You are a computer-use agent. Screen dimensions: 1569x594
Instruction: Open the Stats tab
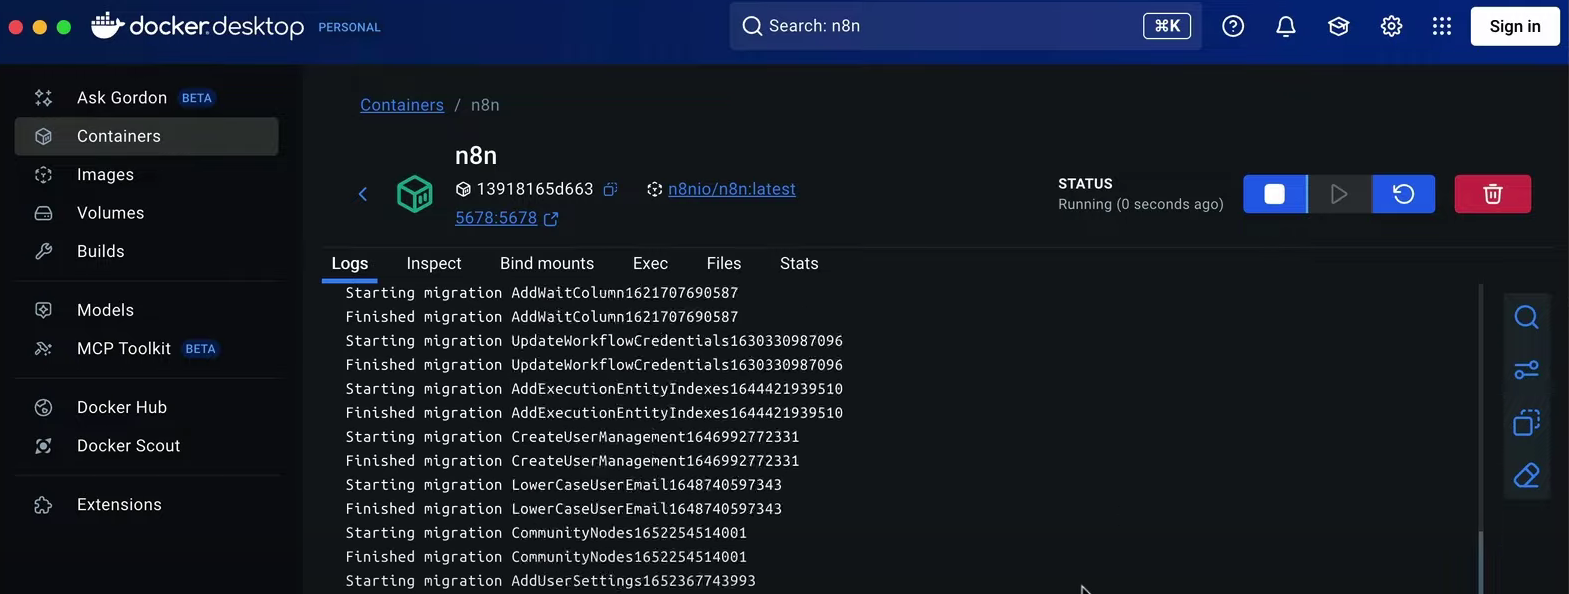pos(799,264)
